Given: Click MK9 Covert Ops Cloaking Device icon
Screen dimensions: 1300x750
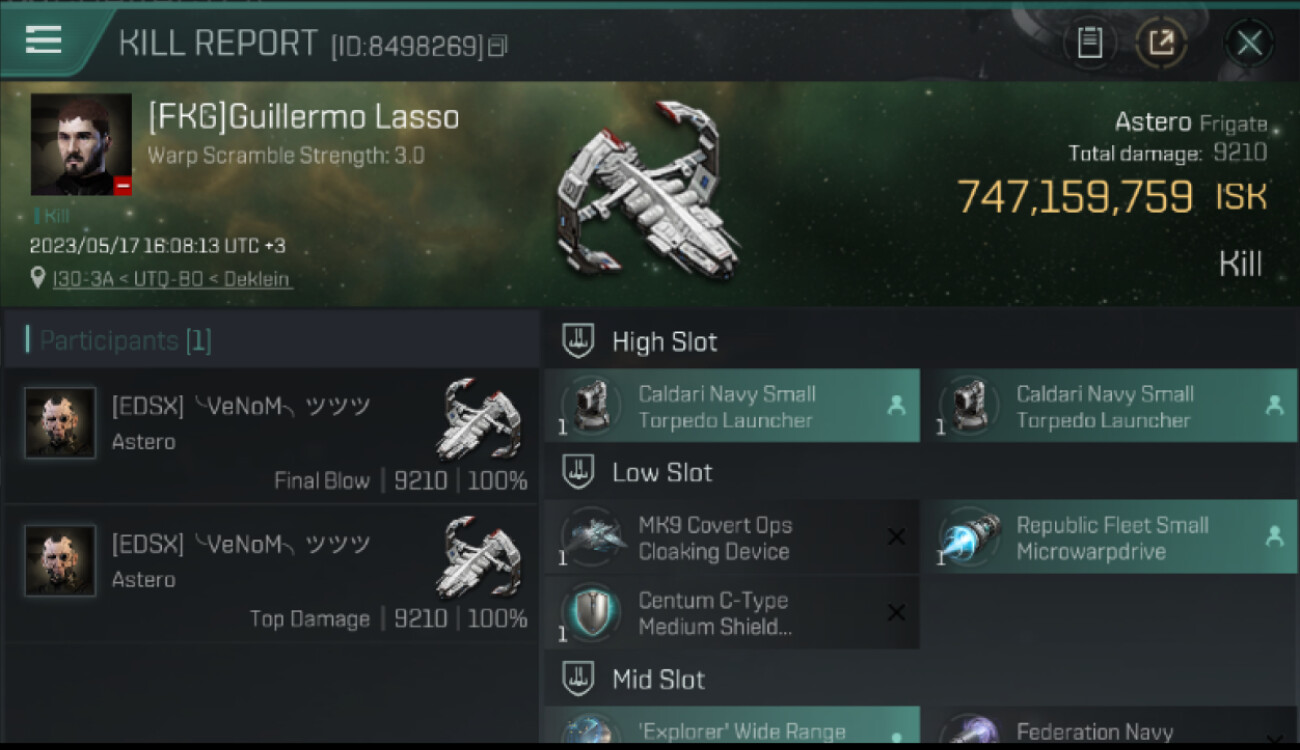Looking at the screenshot, I should pos(593,538).
